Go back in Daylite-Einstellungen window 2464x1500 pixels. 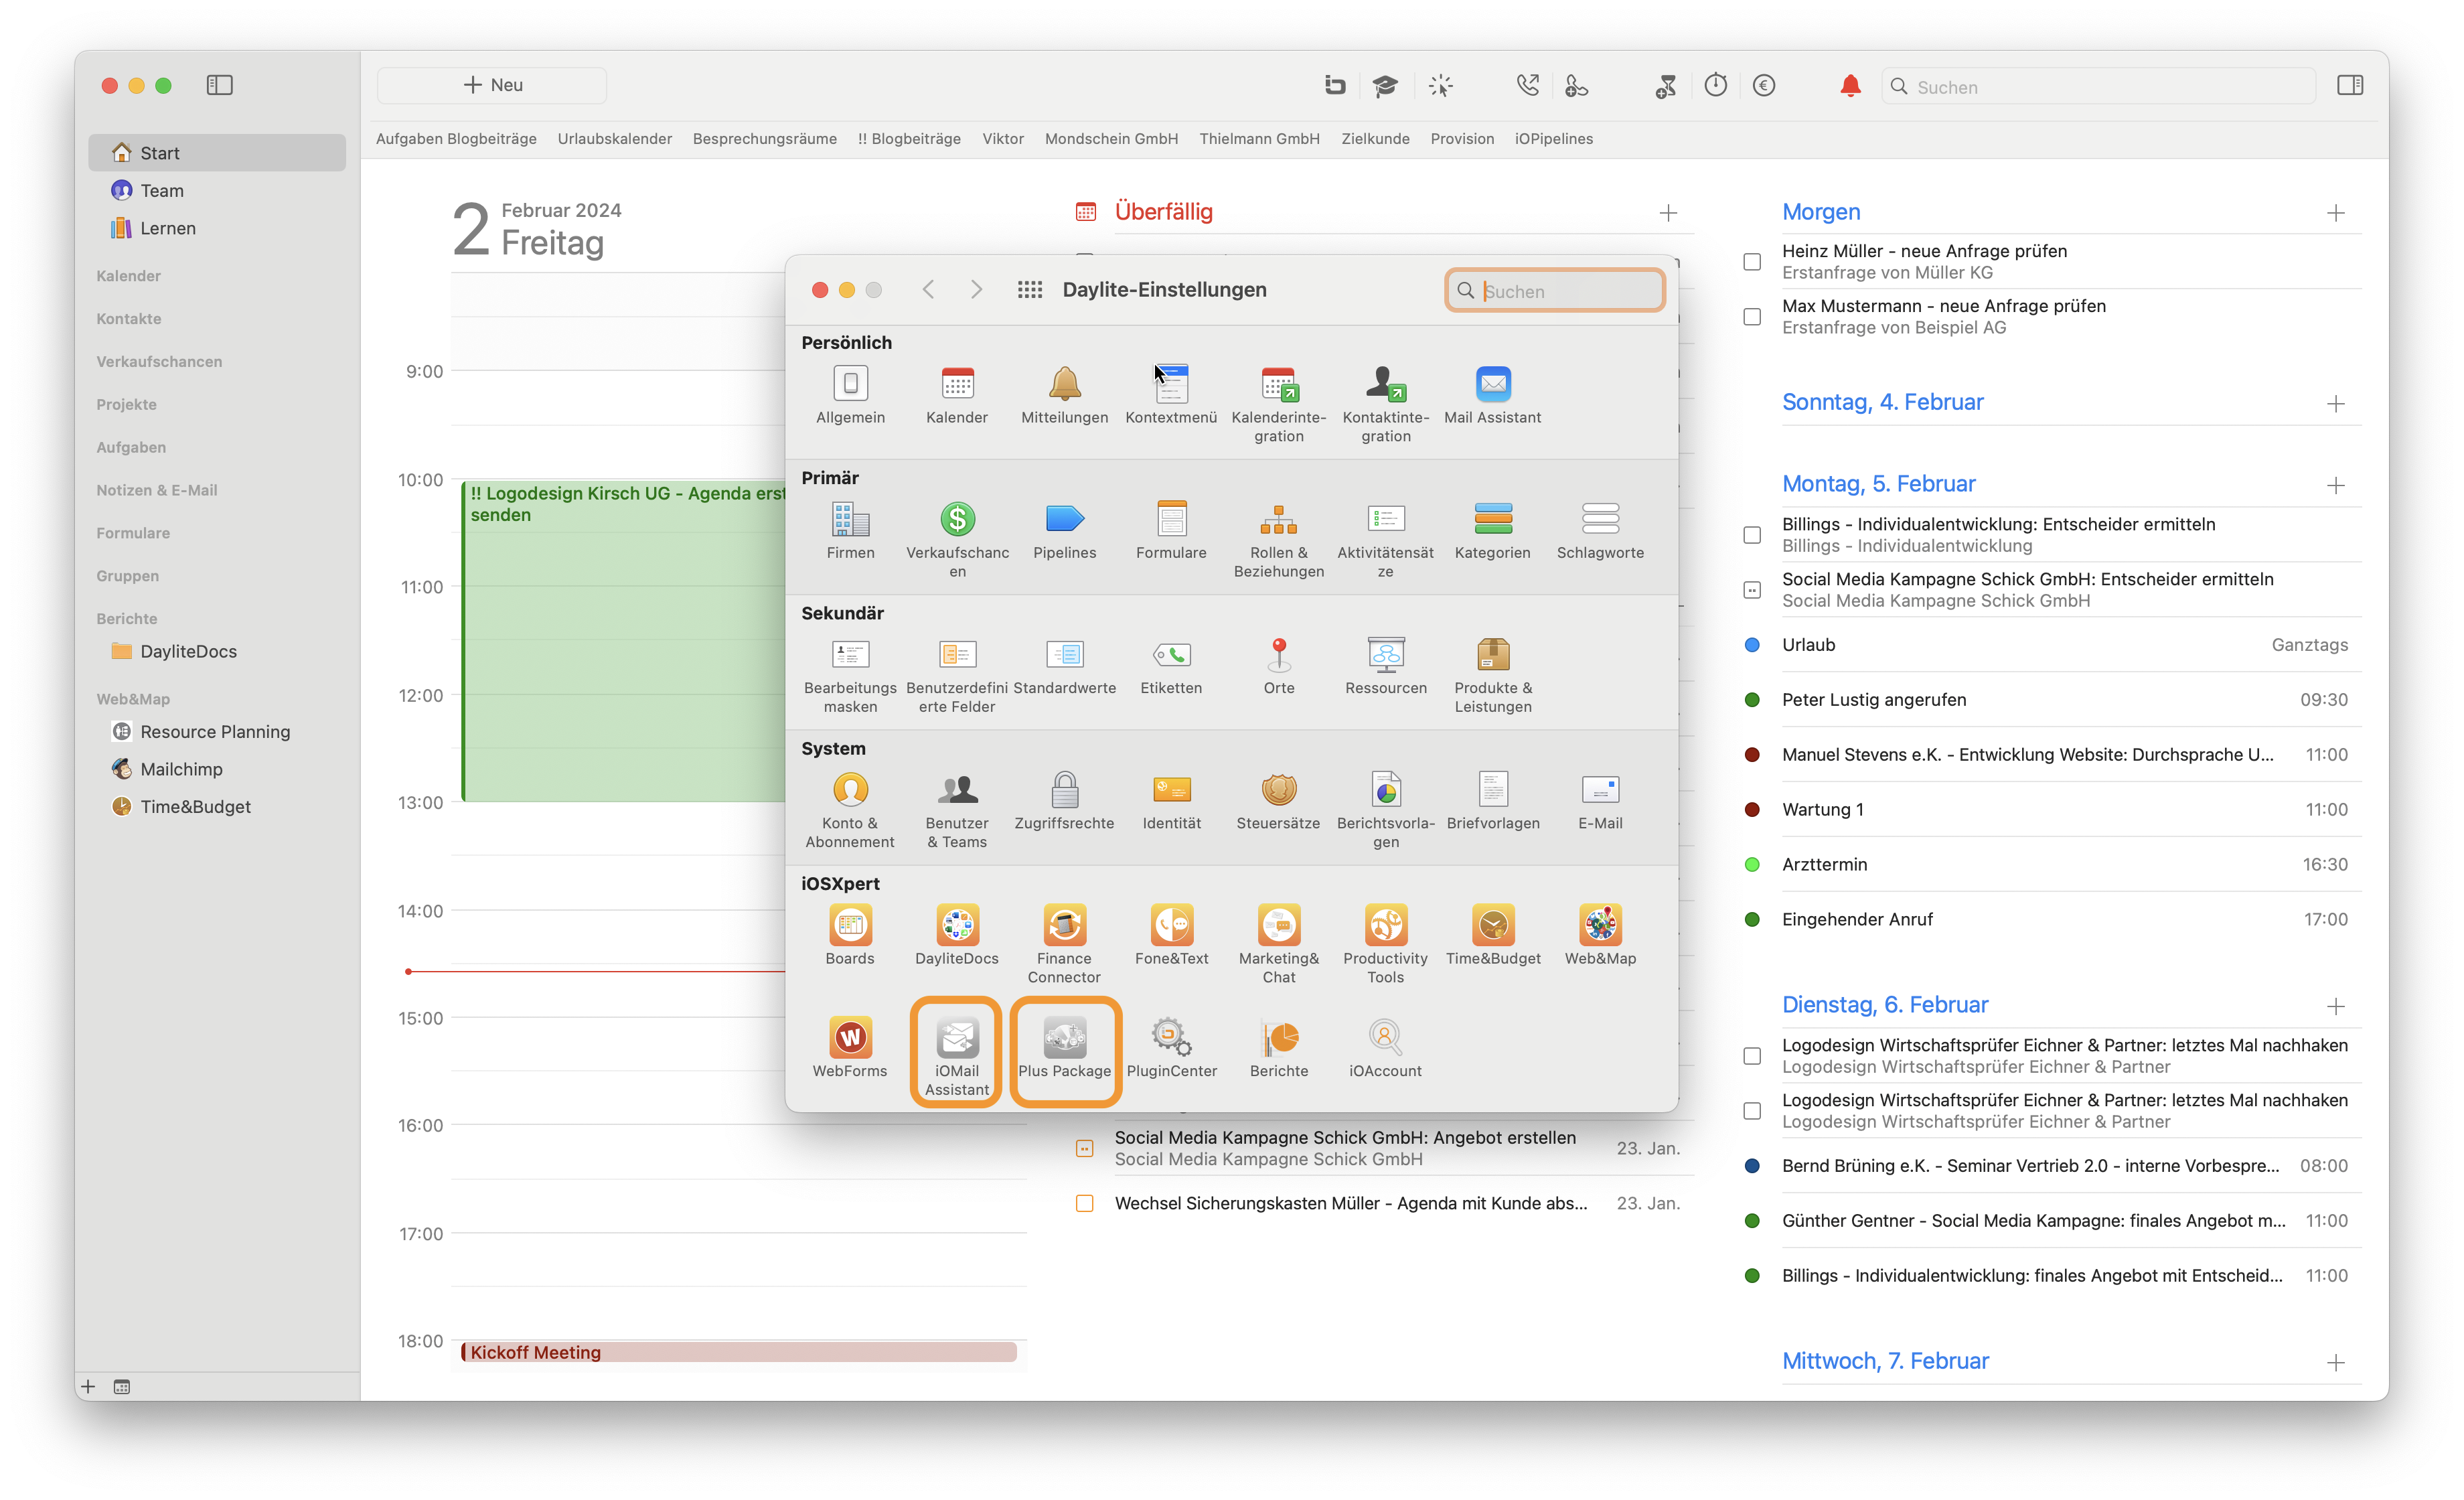(928, 290)
